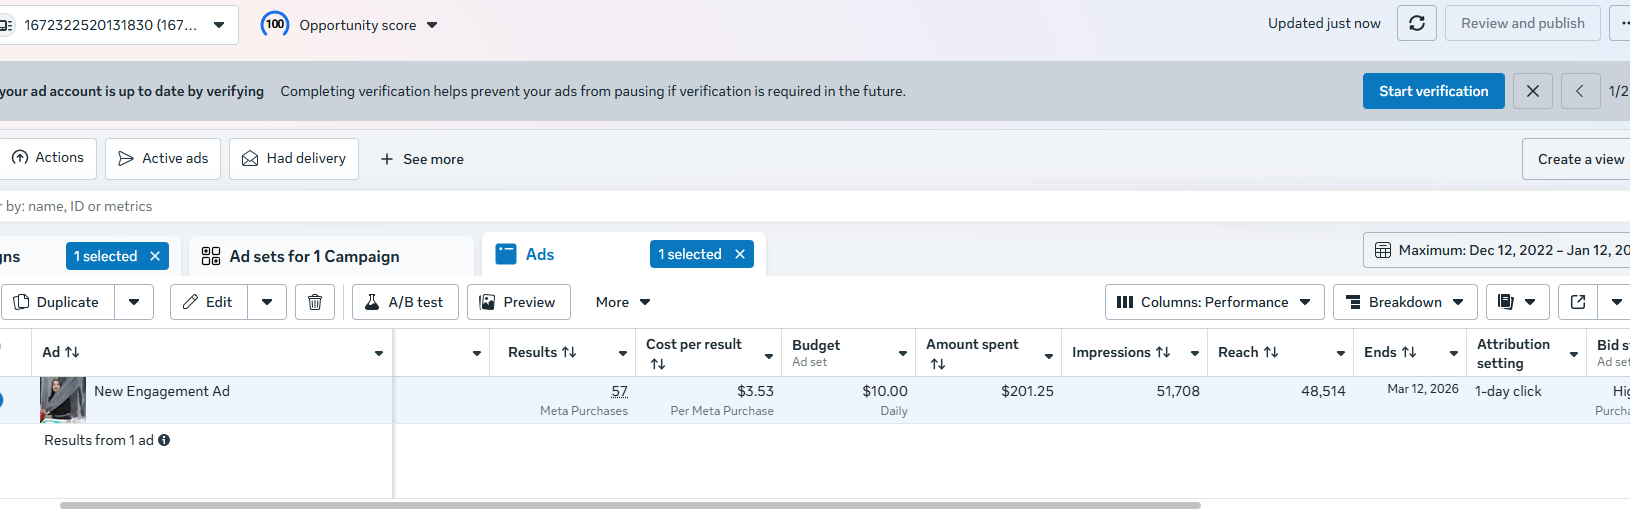
Task: Open Columns: Performance dropdown
Action: click(1214, 302)
